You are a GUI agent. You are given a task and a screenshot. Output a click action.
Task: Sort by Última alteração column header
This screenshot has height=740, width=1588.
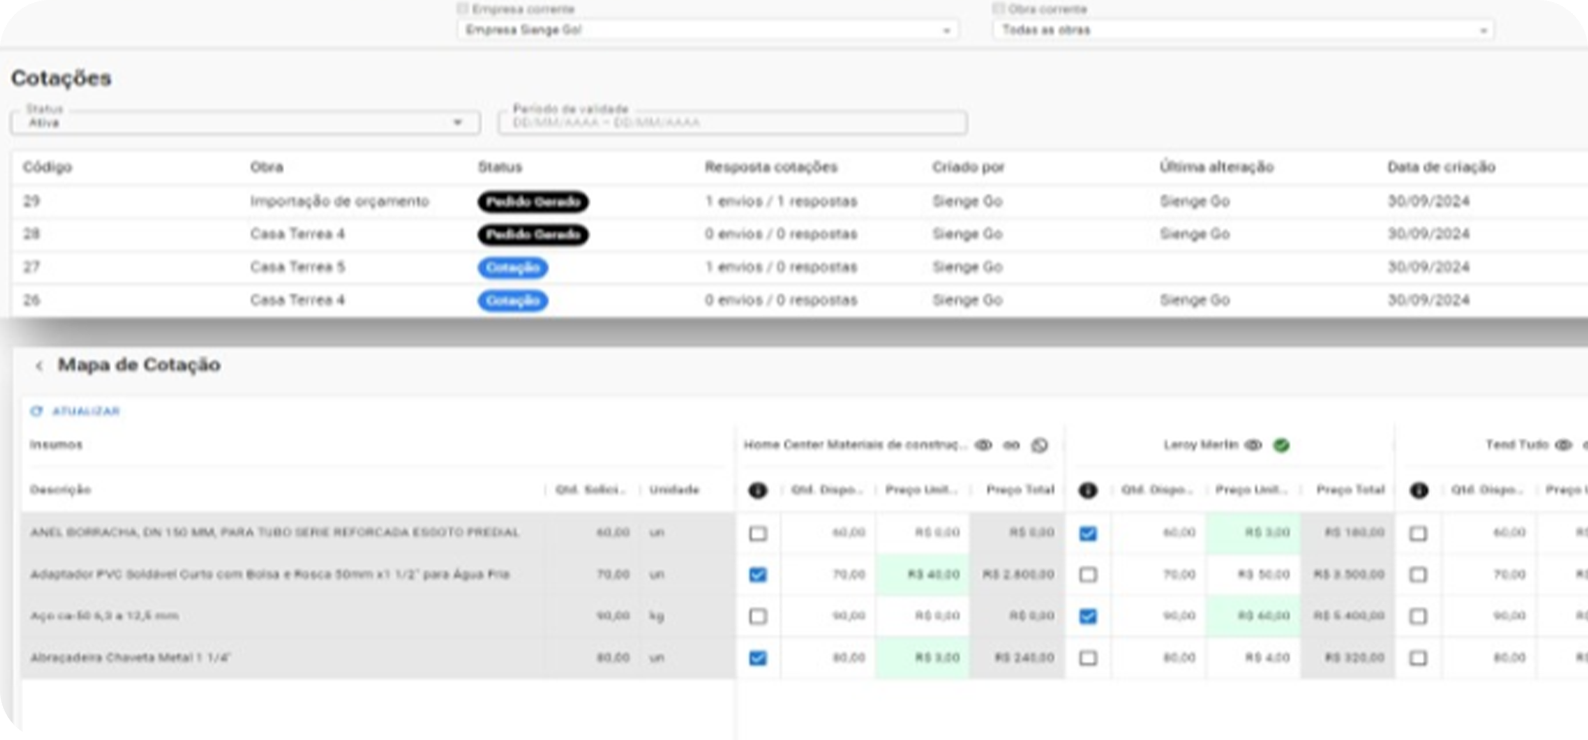pos(1216,167)
